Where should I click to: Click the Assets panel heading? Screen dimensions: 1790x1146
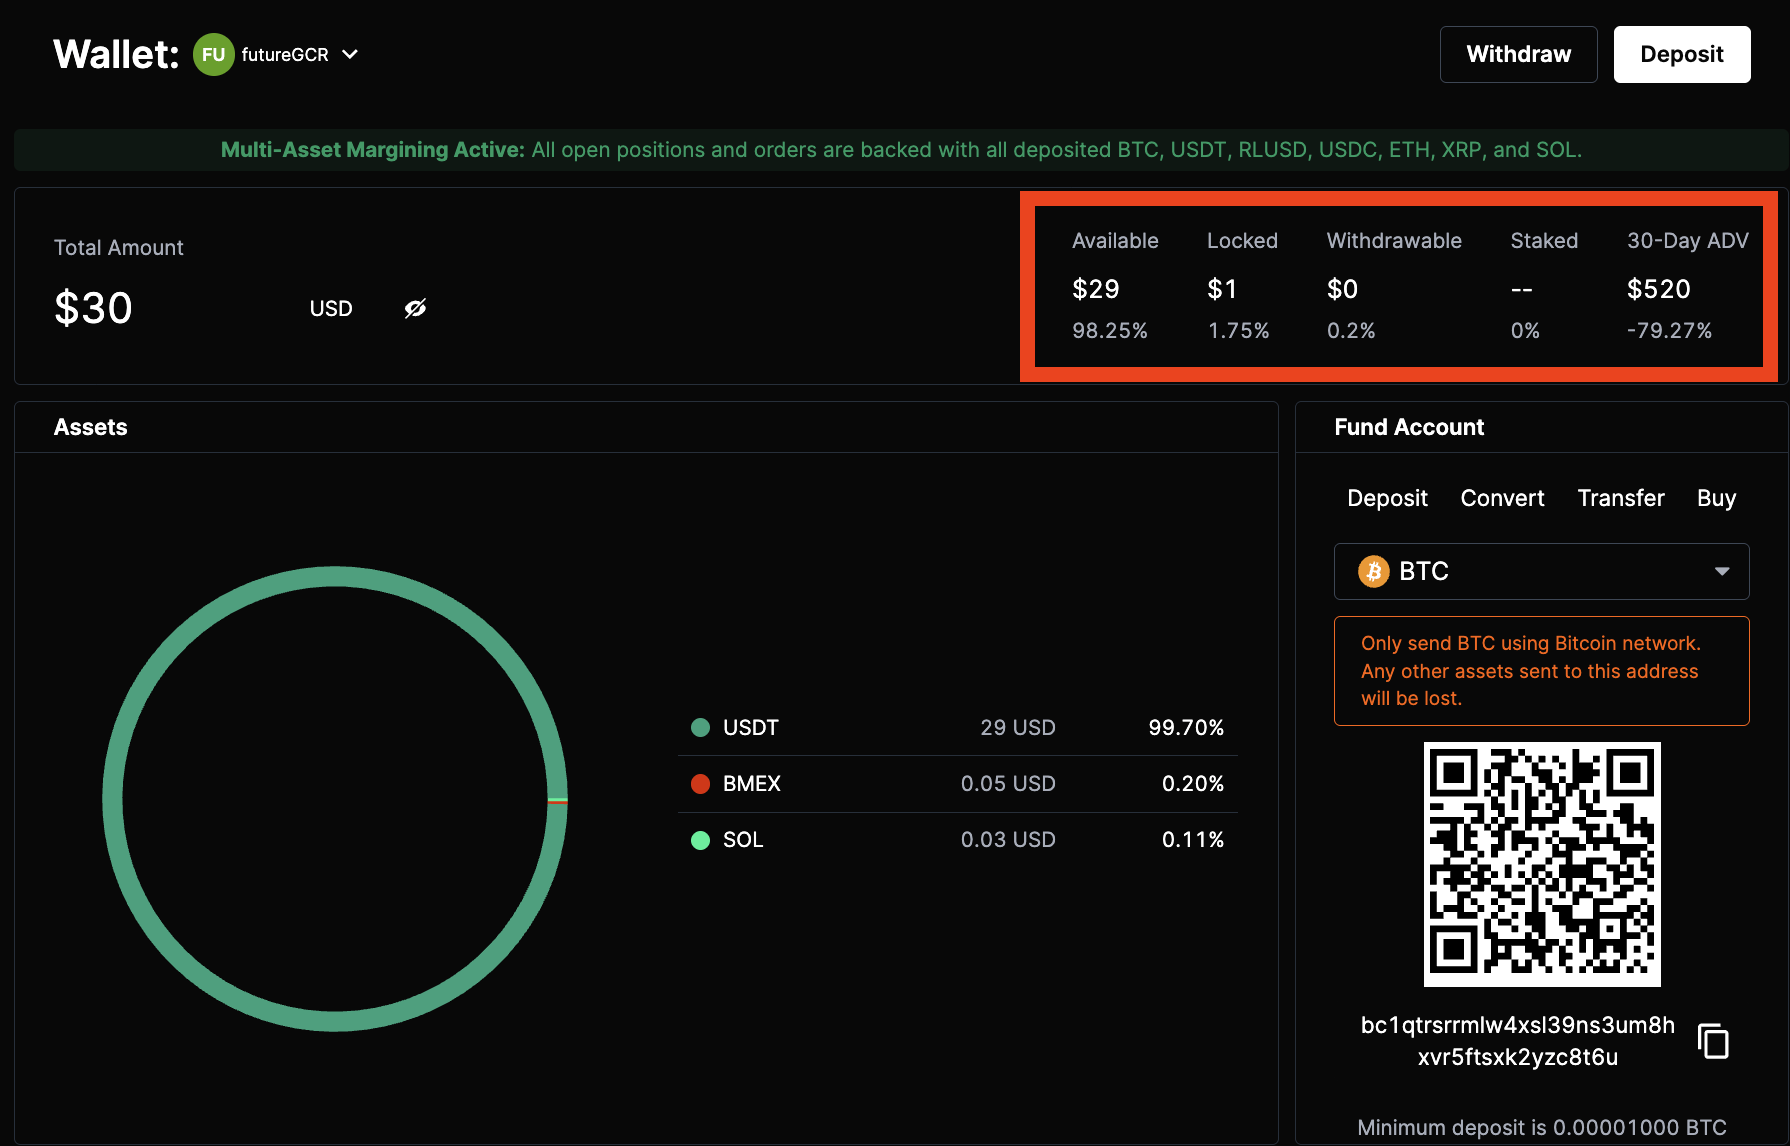[x=90, y=427]
